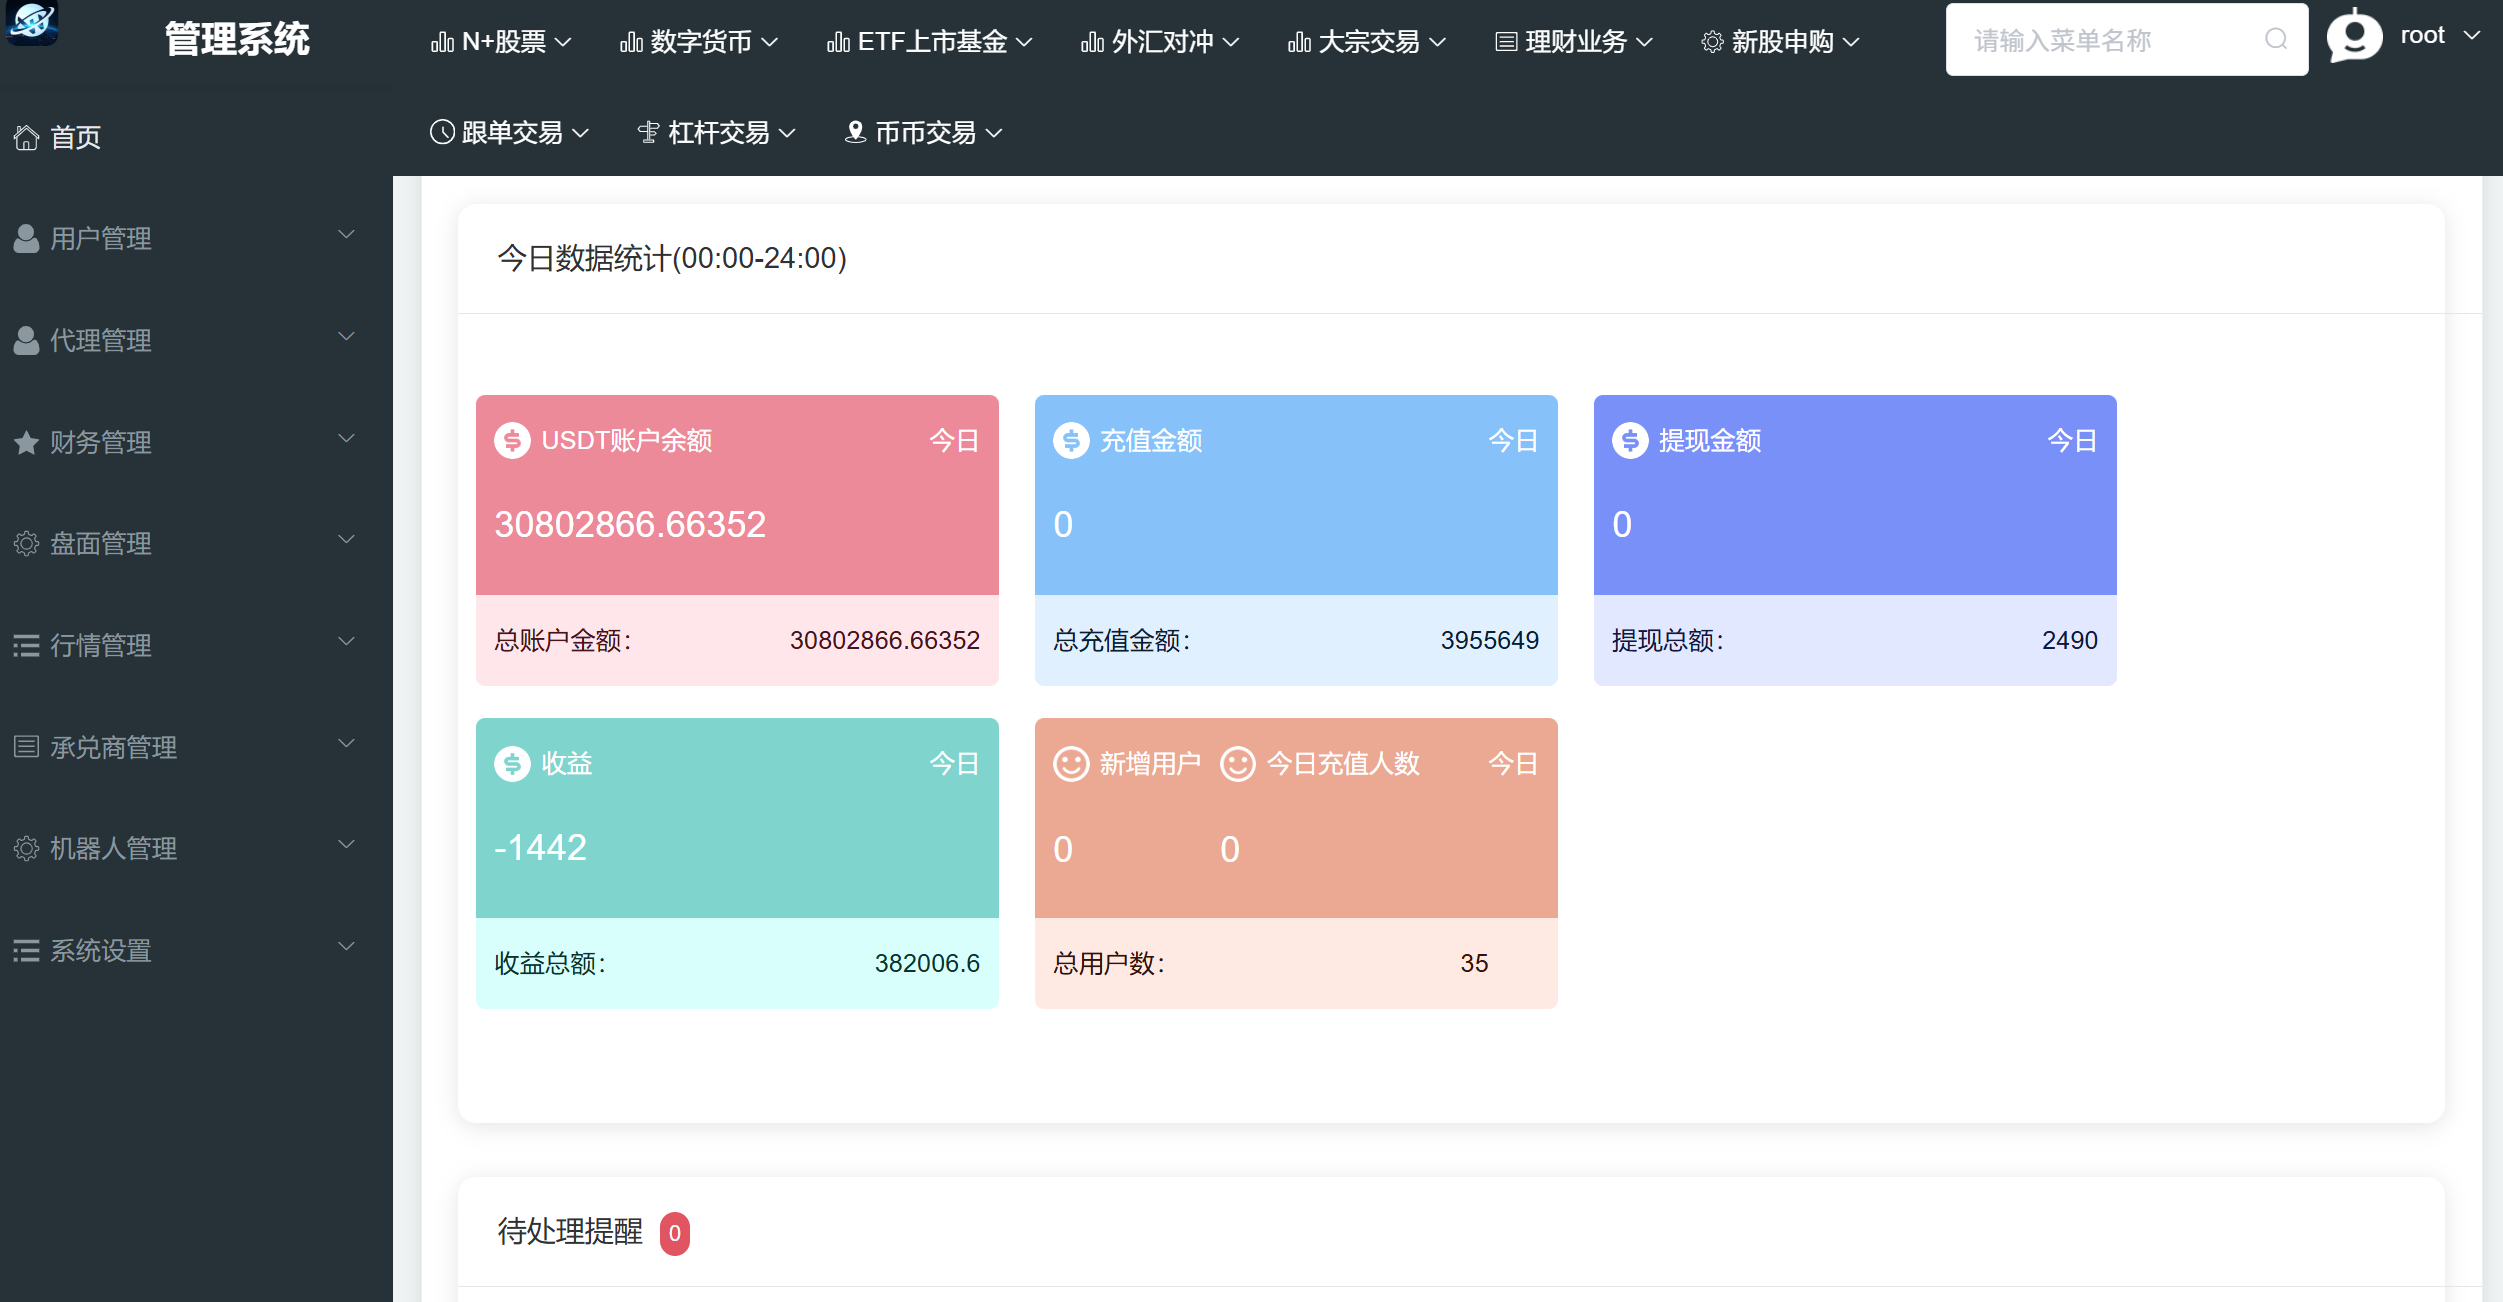Open the 杠杆交易 navigation menu
2503x1302 pixels.
click(x=717, y=133)
